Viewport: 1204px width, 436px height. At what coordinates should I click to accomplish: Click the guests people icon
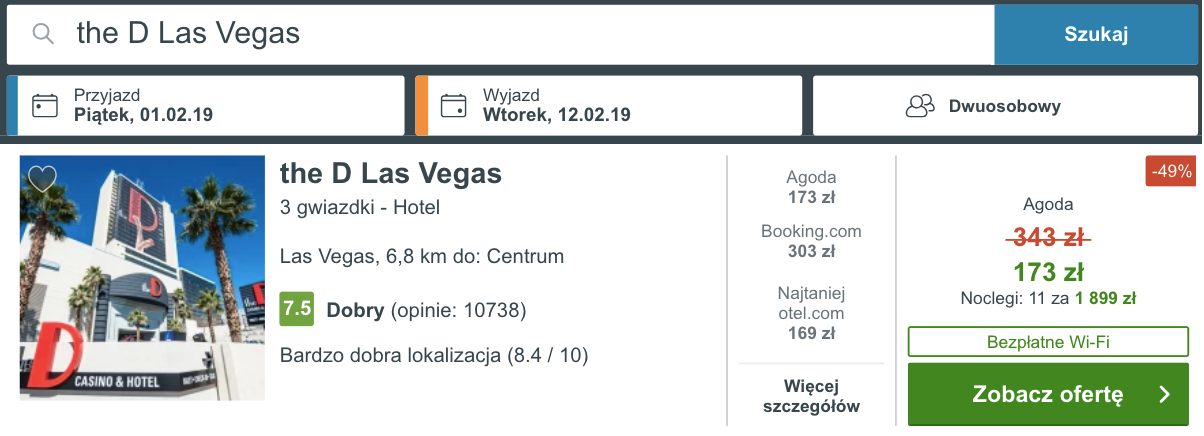click(919, 106)
